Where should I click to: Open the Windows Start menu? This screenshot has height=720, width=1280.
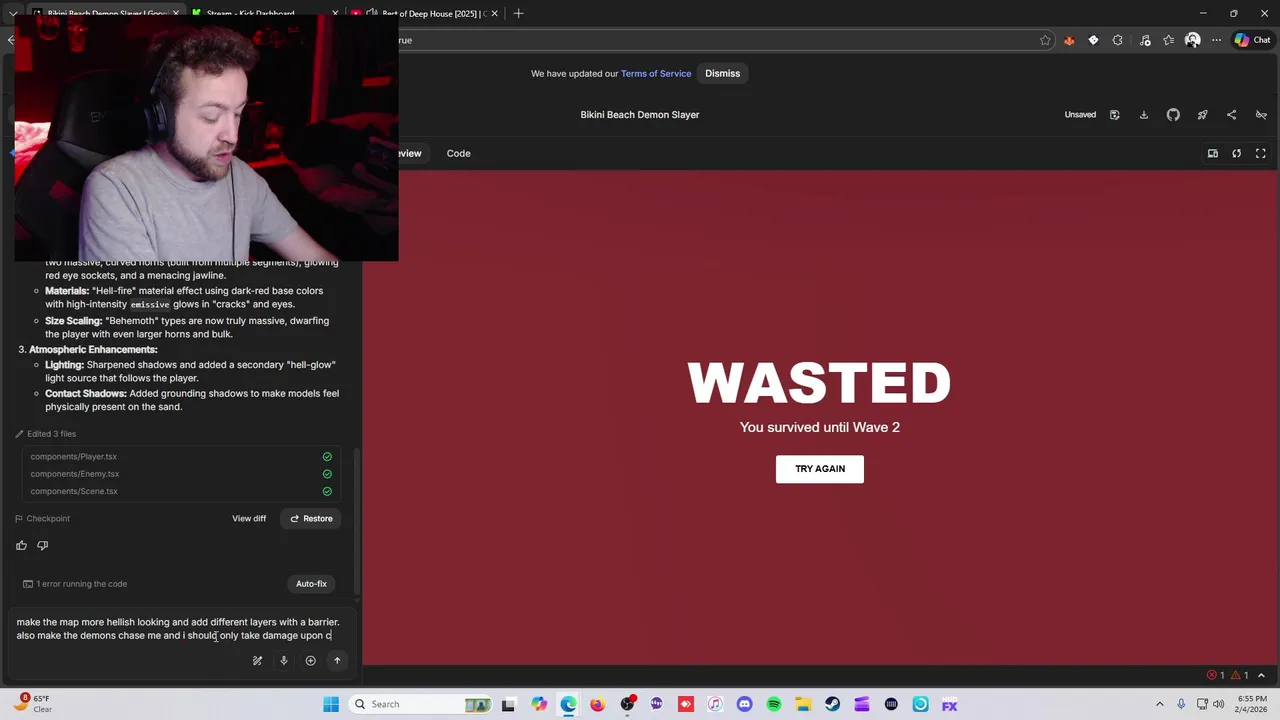click(x=331, y=704)
